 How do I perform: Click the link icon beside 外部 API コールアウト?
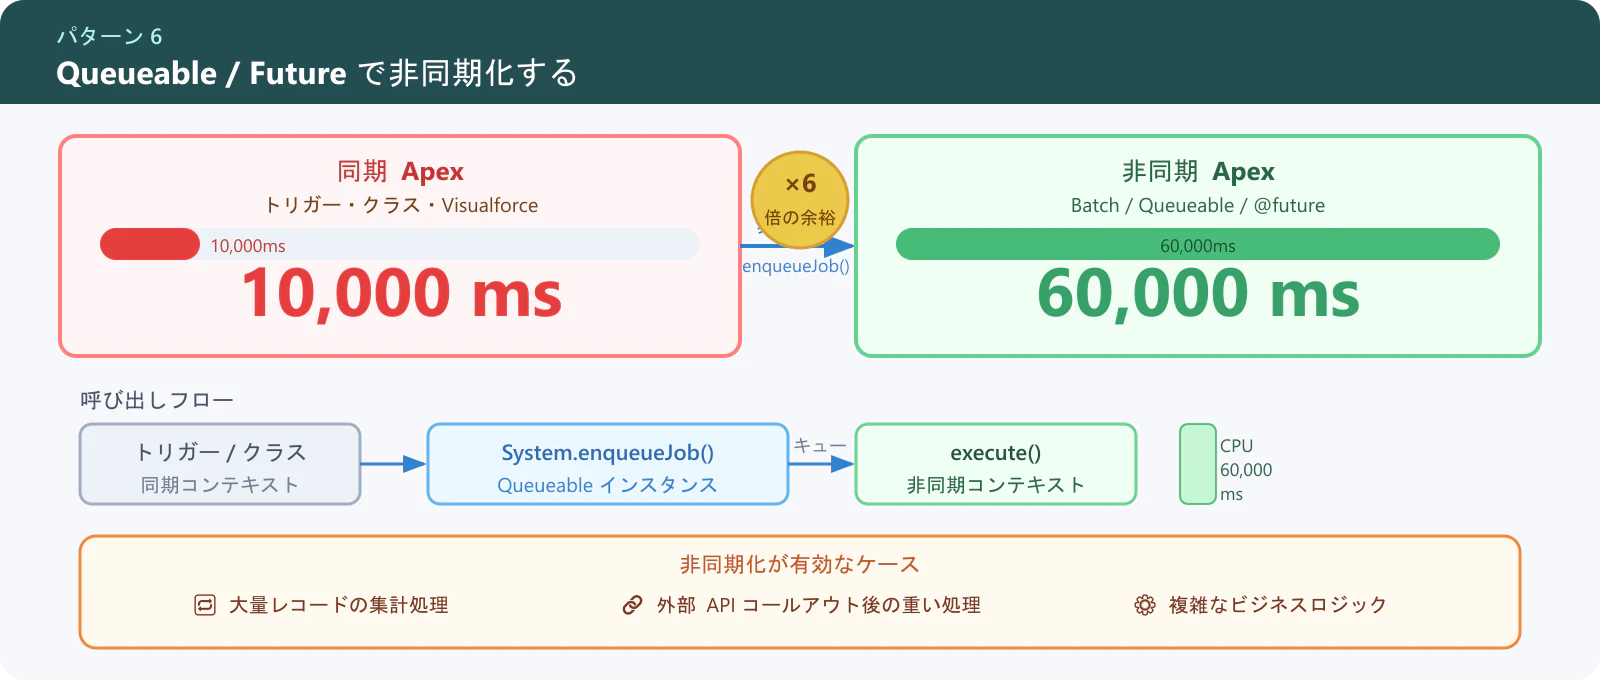coord(632,605)
